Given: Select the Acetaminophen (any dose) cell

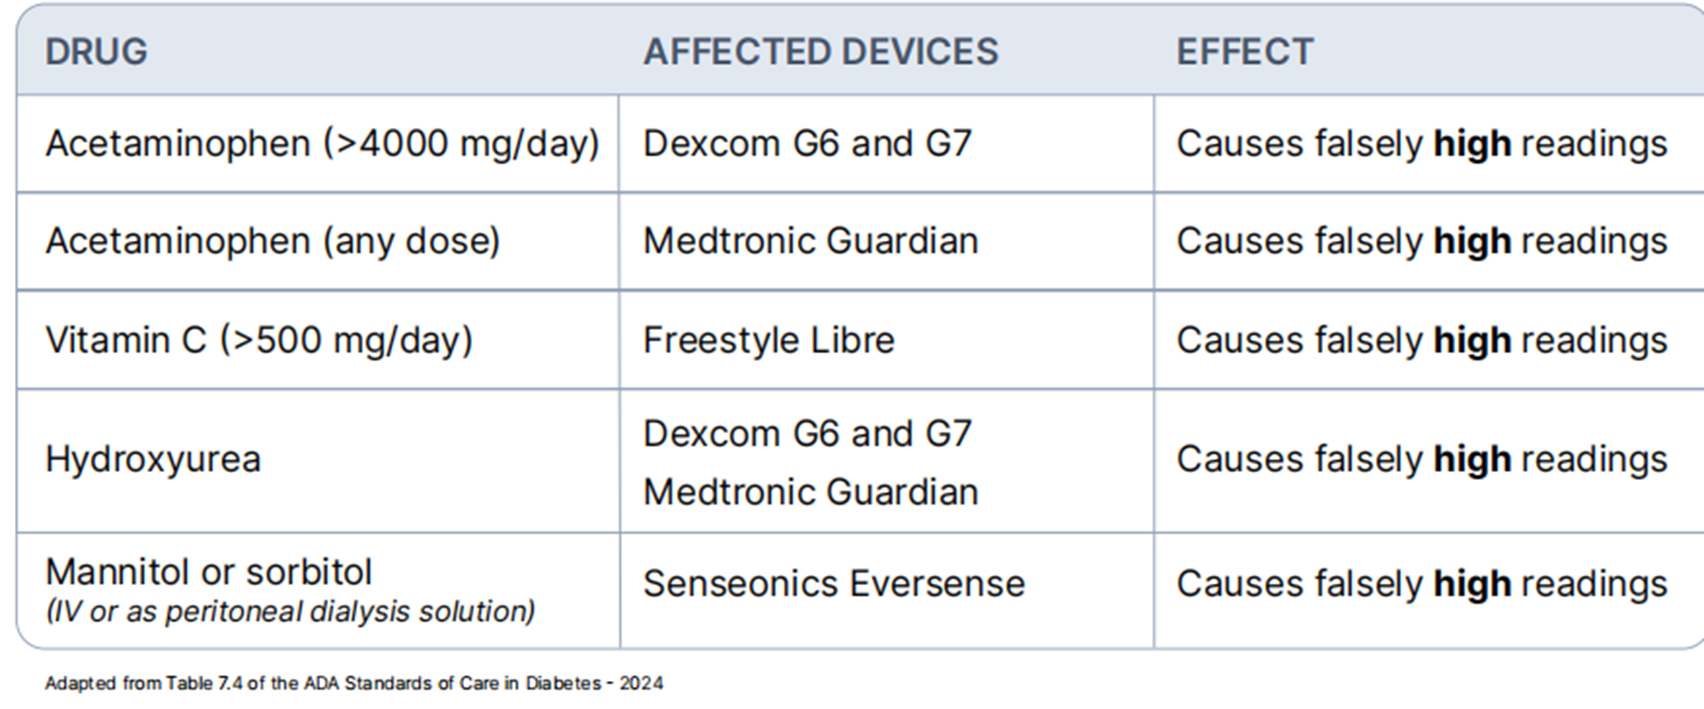Looking at the screenshot, I should [x=272, y=241].
